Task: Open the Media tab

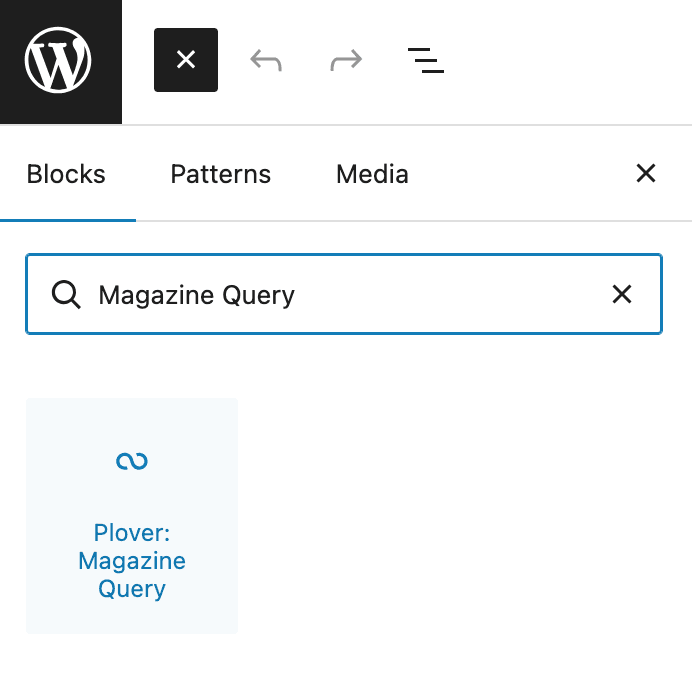Action: [372, 174]
